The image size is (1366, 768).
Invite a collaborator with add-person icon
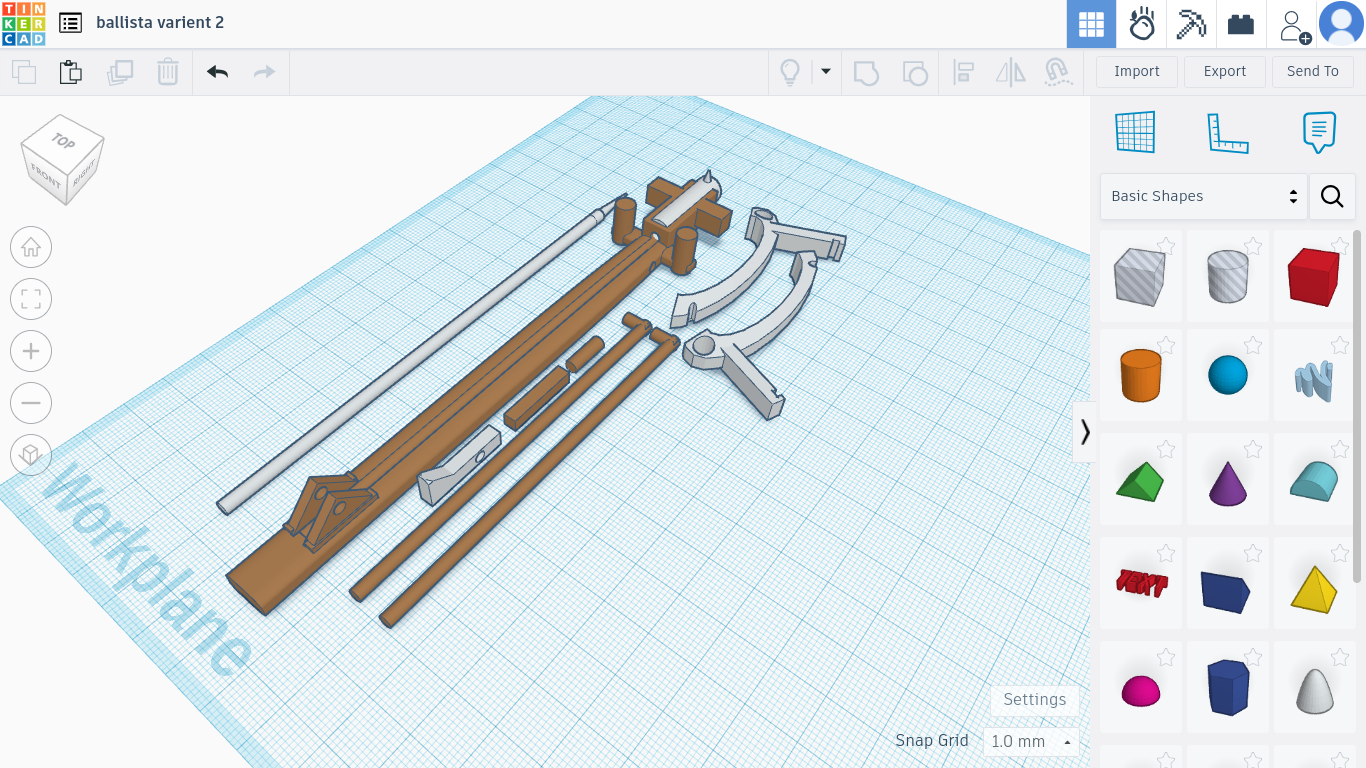(1295, 25)
